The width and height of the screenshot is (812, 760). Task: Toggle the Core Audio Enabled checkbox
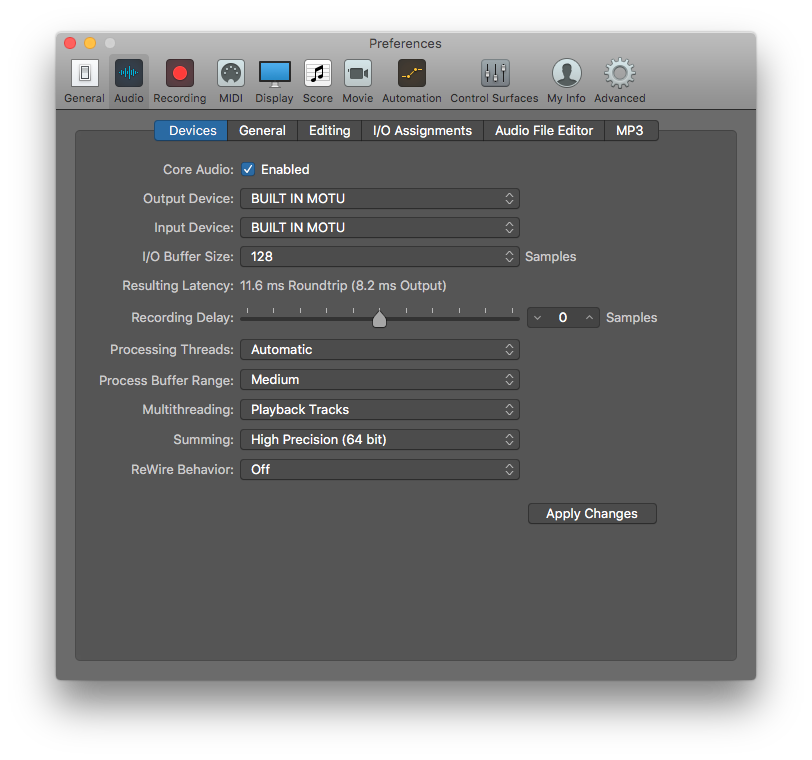point(248,169)
